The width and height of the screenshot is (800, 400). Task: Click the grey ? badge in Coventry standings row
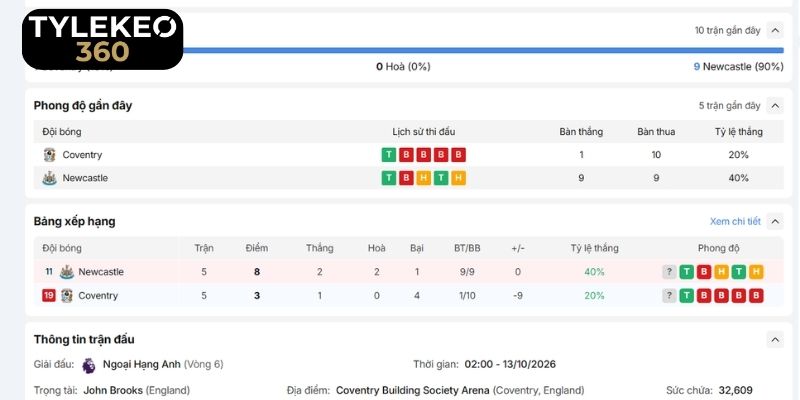669,295
